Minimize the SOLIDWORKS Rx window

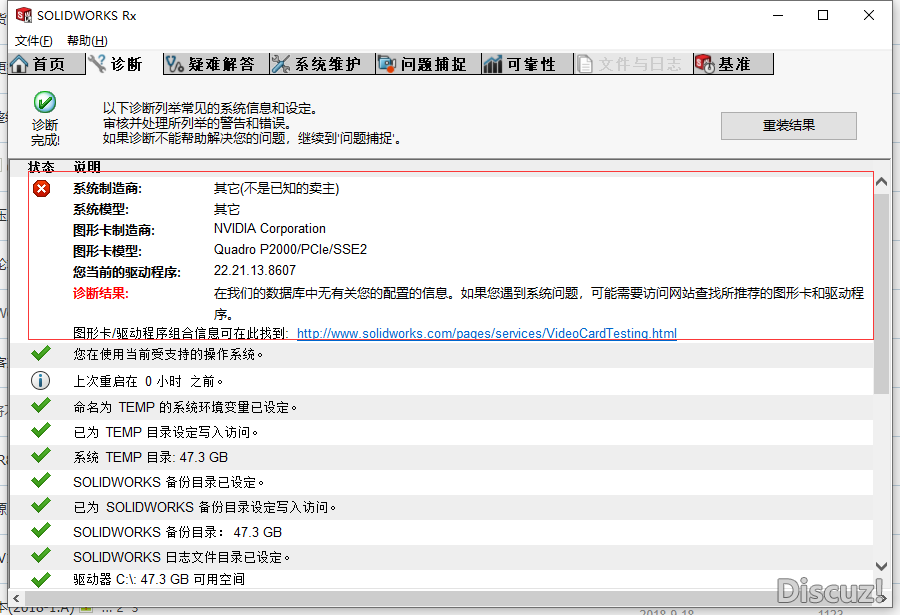click(778, 15)
